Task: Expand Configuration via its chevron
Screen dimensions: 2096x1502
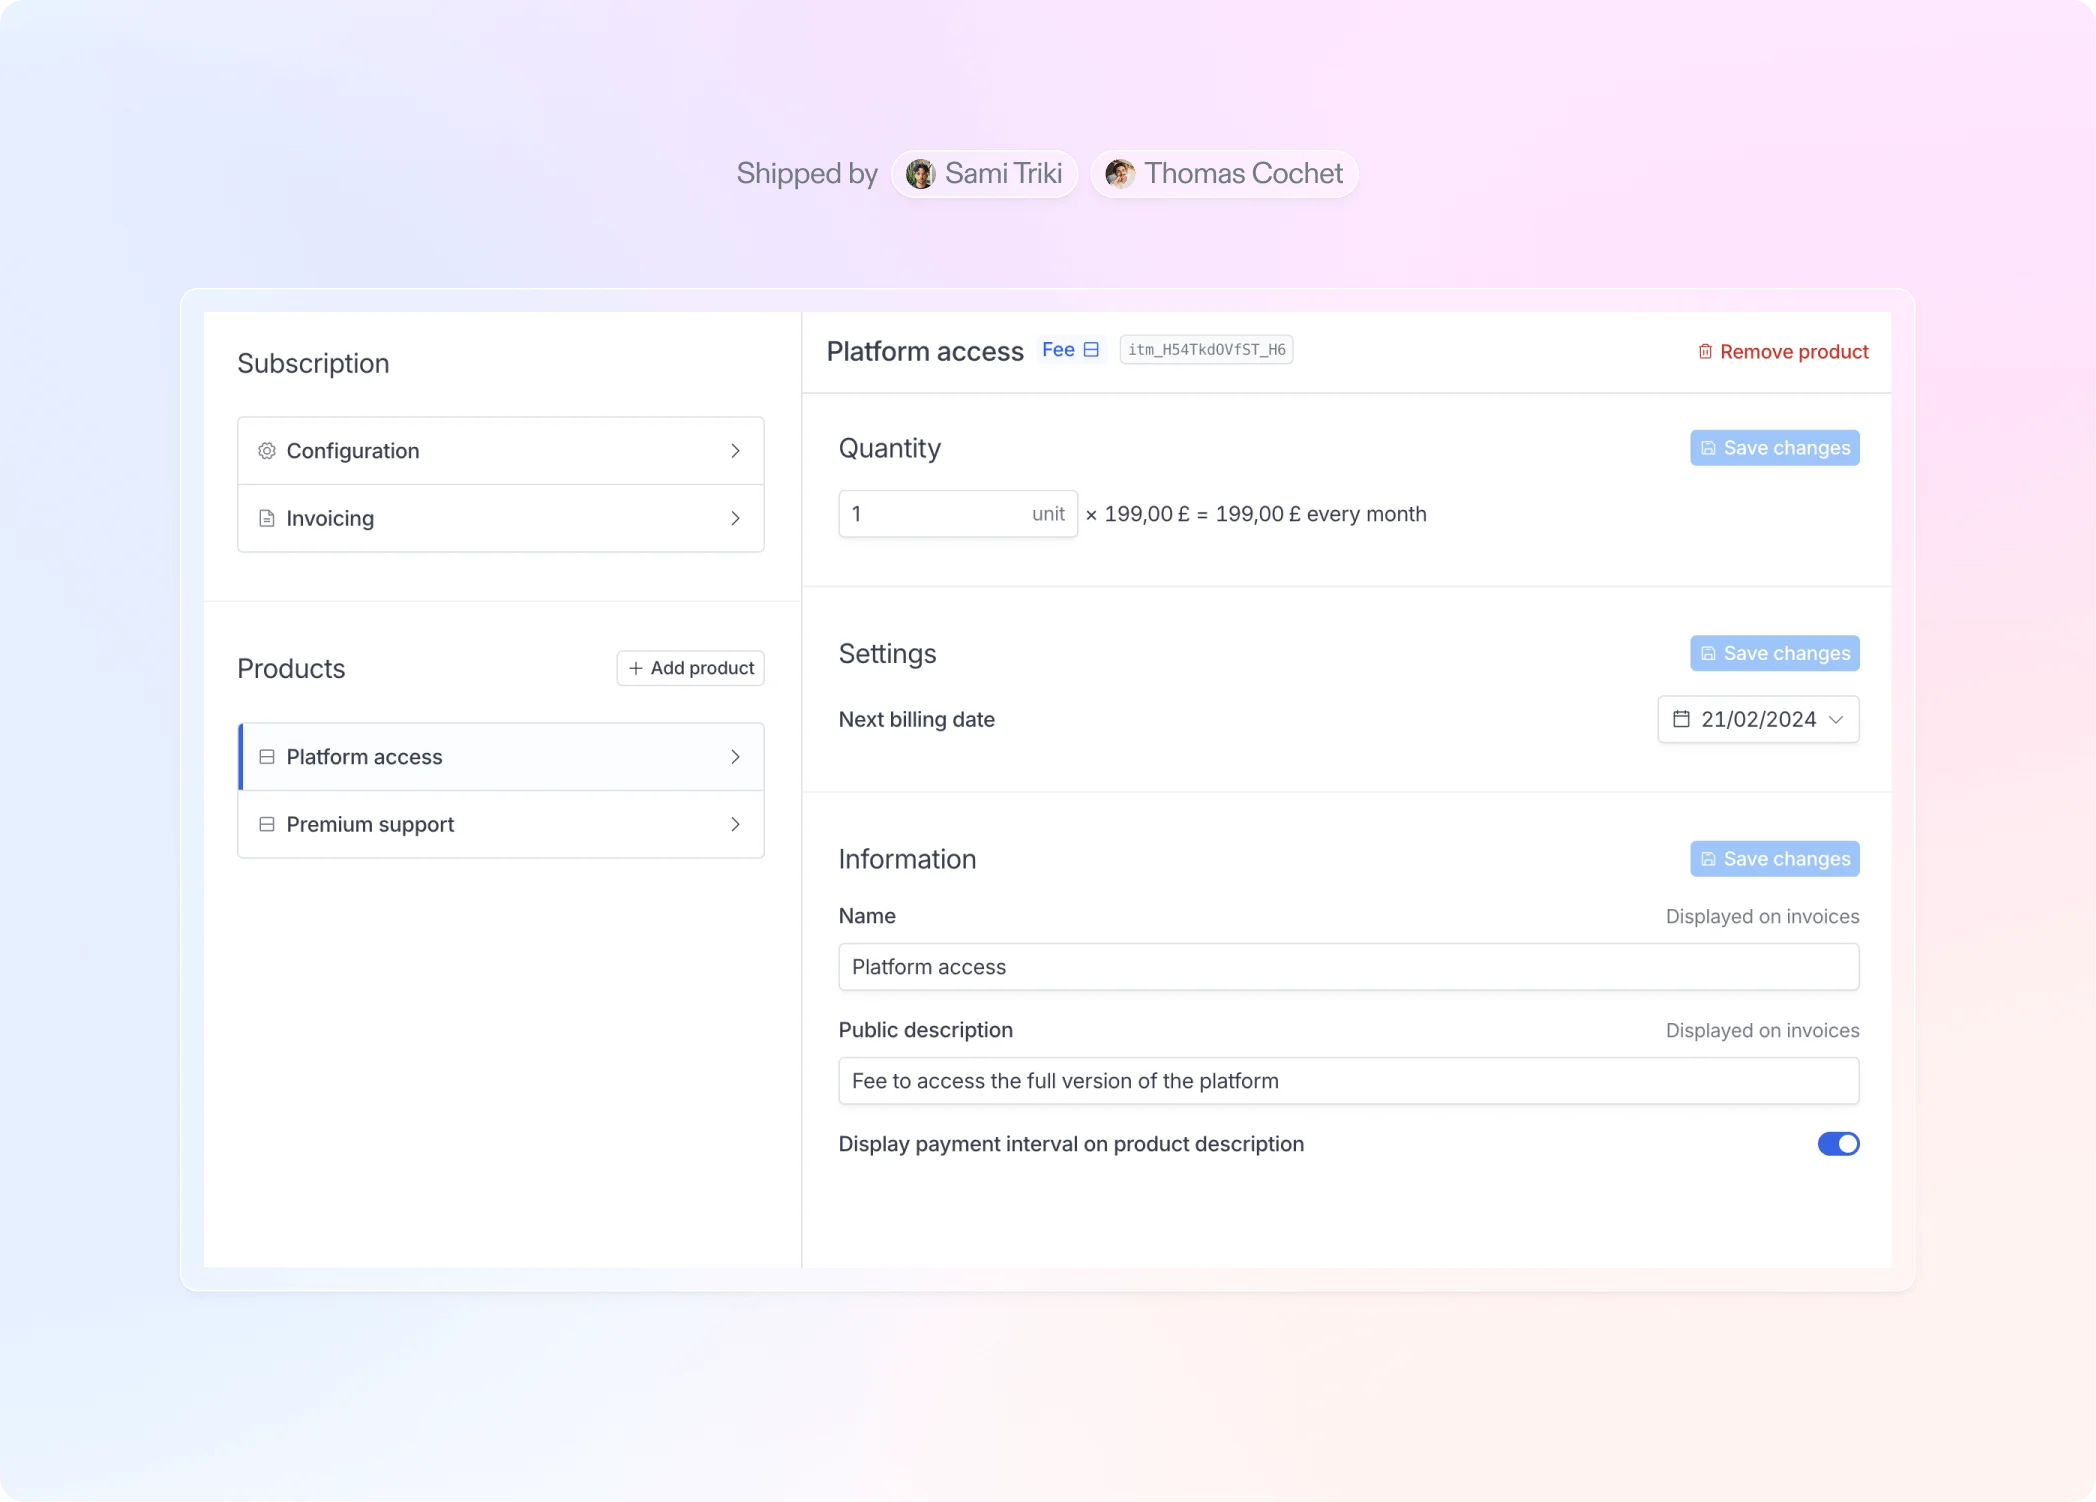Action: [735, 451]
